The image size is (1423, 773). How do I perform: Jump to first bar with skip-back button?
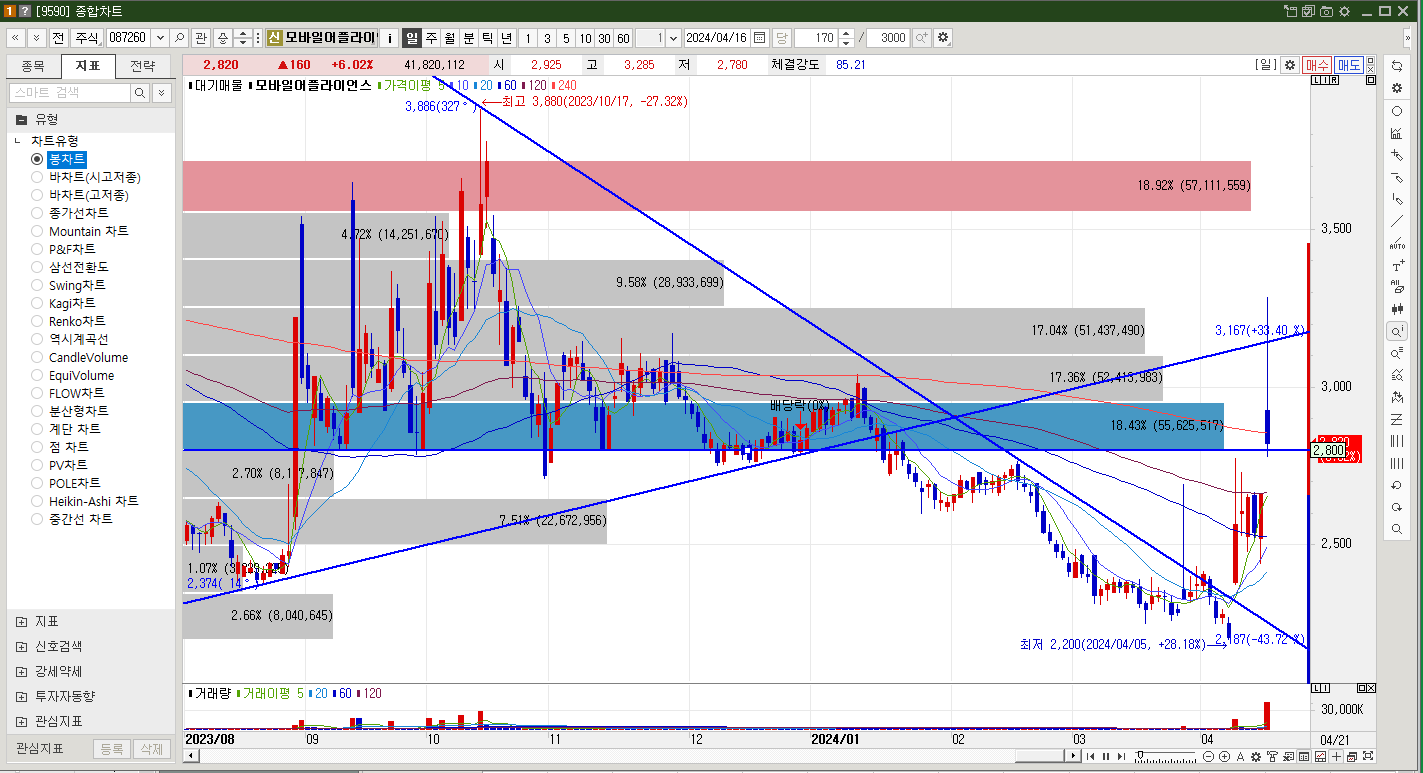click(x=1090, y=756)
